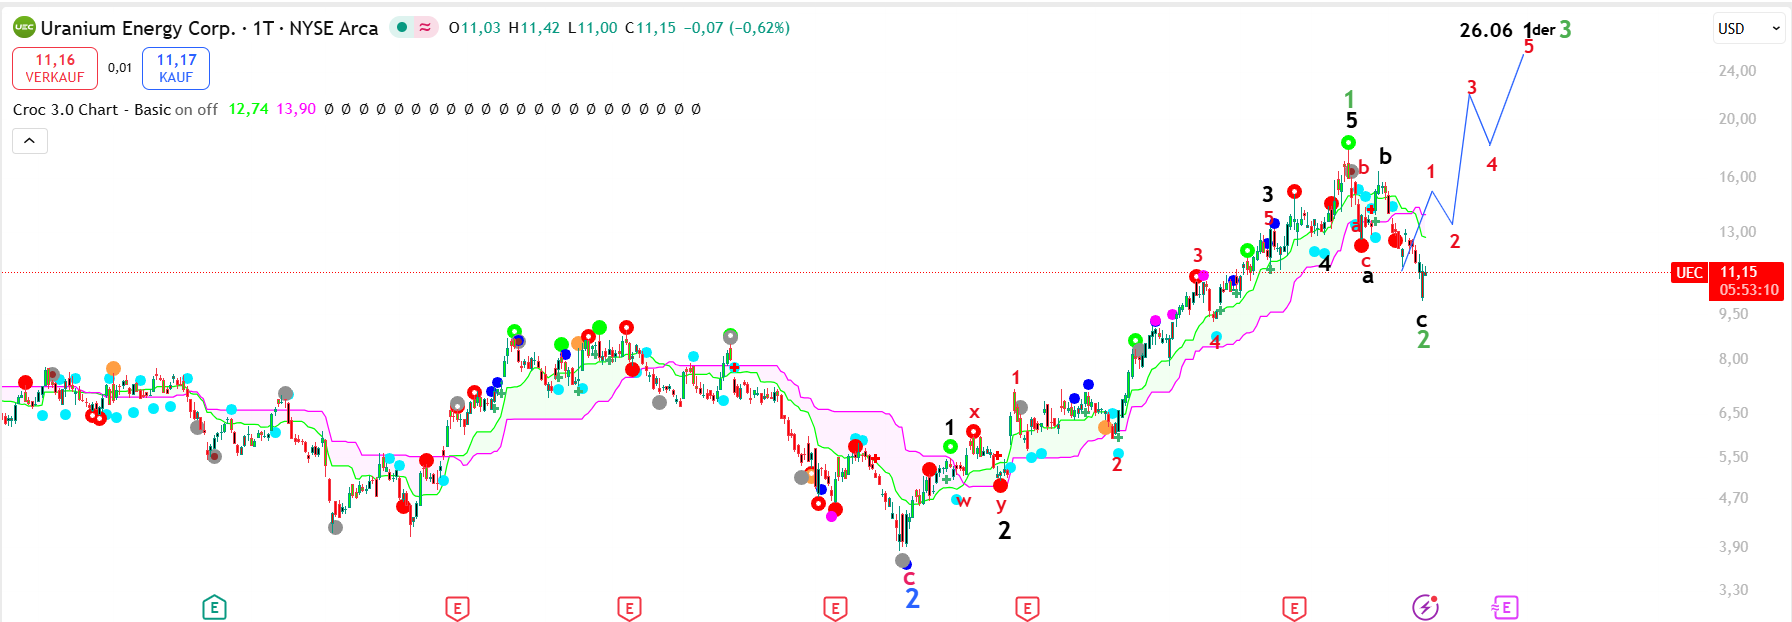Click the rightmost red earnings marker
The width and height of the screenshot is (1792, 622).
pyautogui.click(x=1294, y=607)
